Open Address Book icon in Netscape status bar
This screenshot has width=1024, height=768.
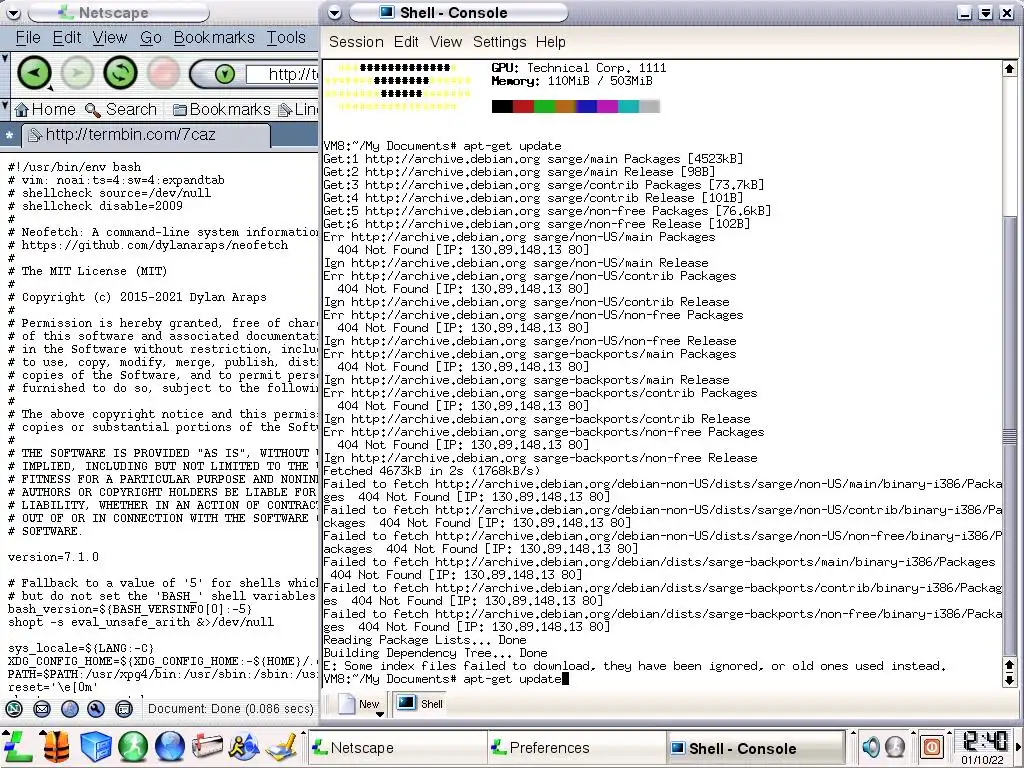[x=123, y=709]
